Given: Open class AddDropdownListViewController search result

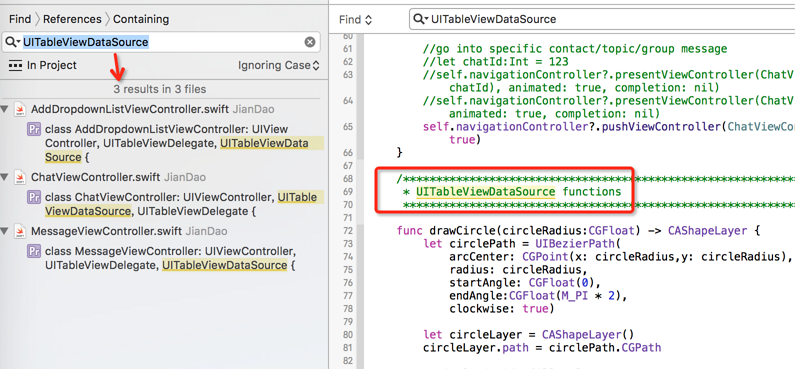Looking at the screenshot, I should coord(175,143).
